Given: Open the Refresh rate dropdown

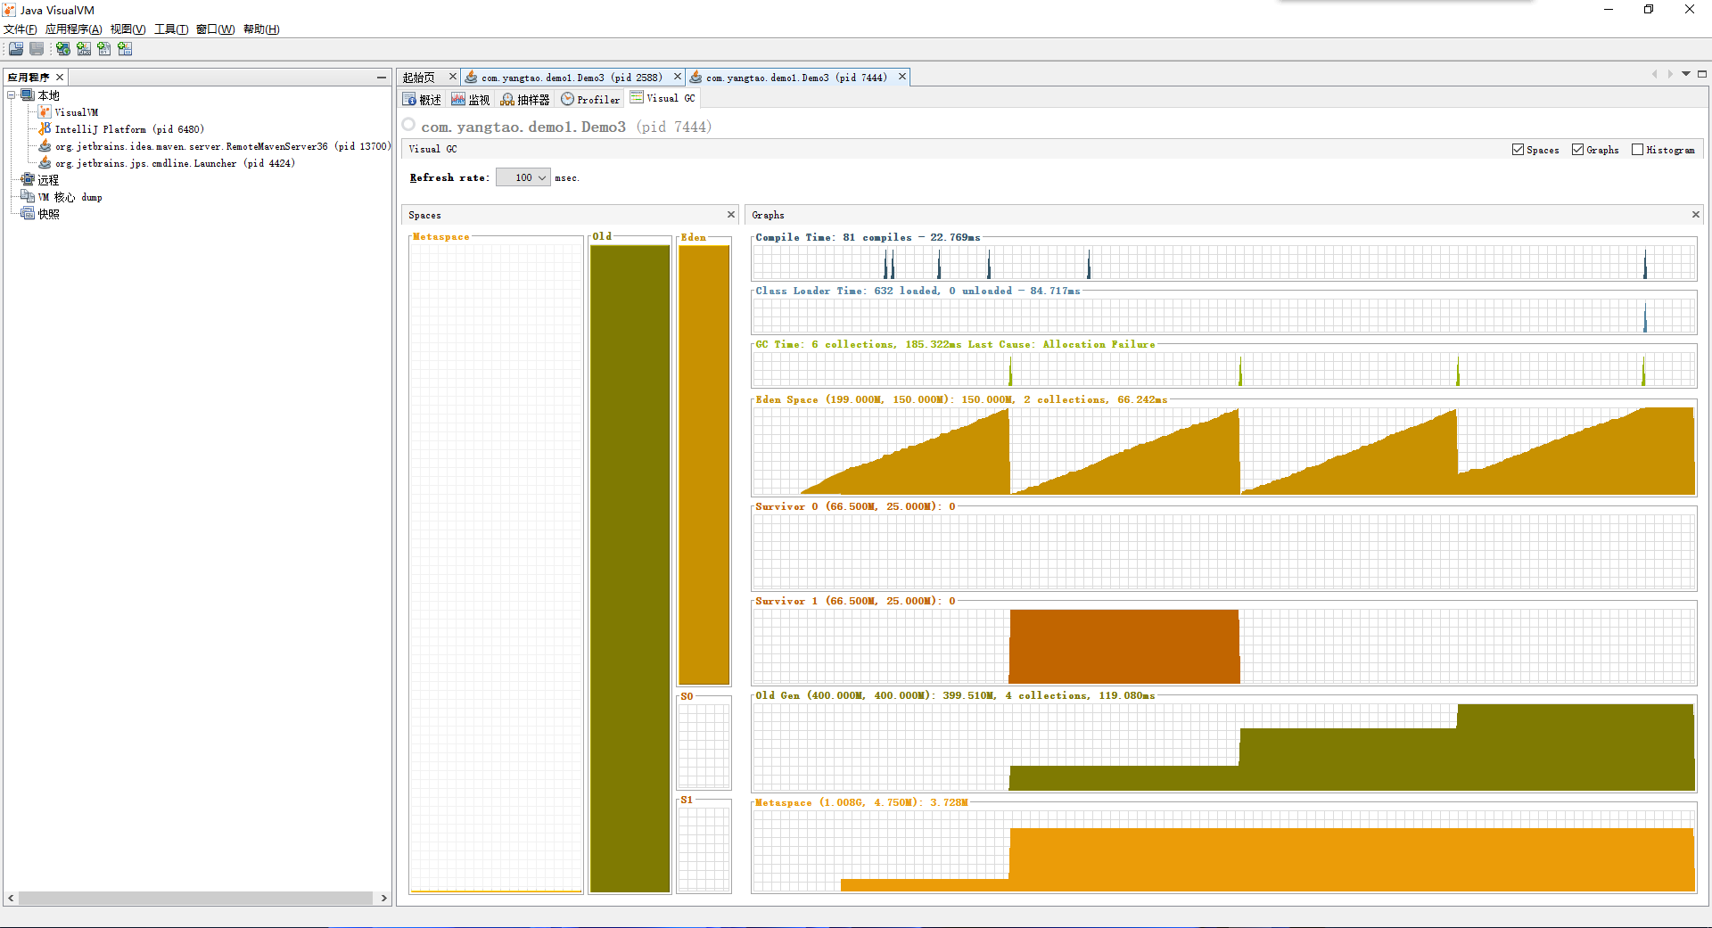Looking at the screenshot, I should (x=523, y=178).
